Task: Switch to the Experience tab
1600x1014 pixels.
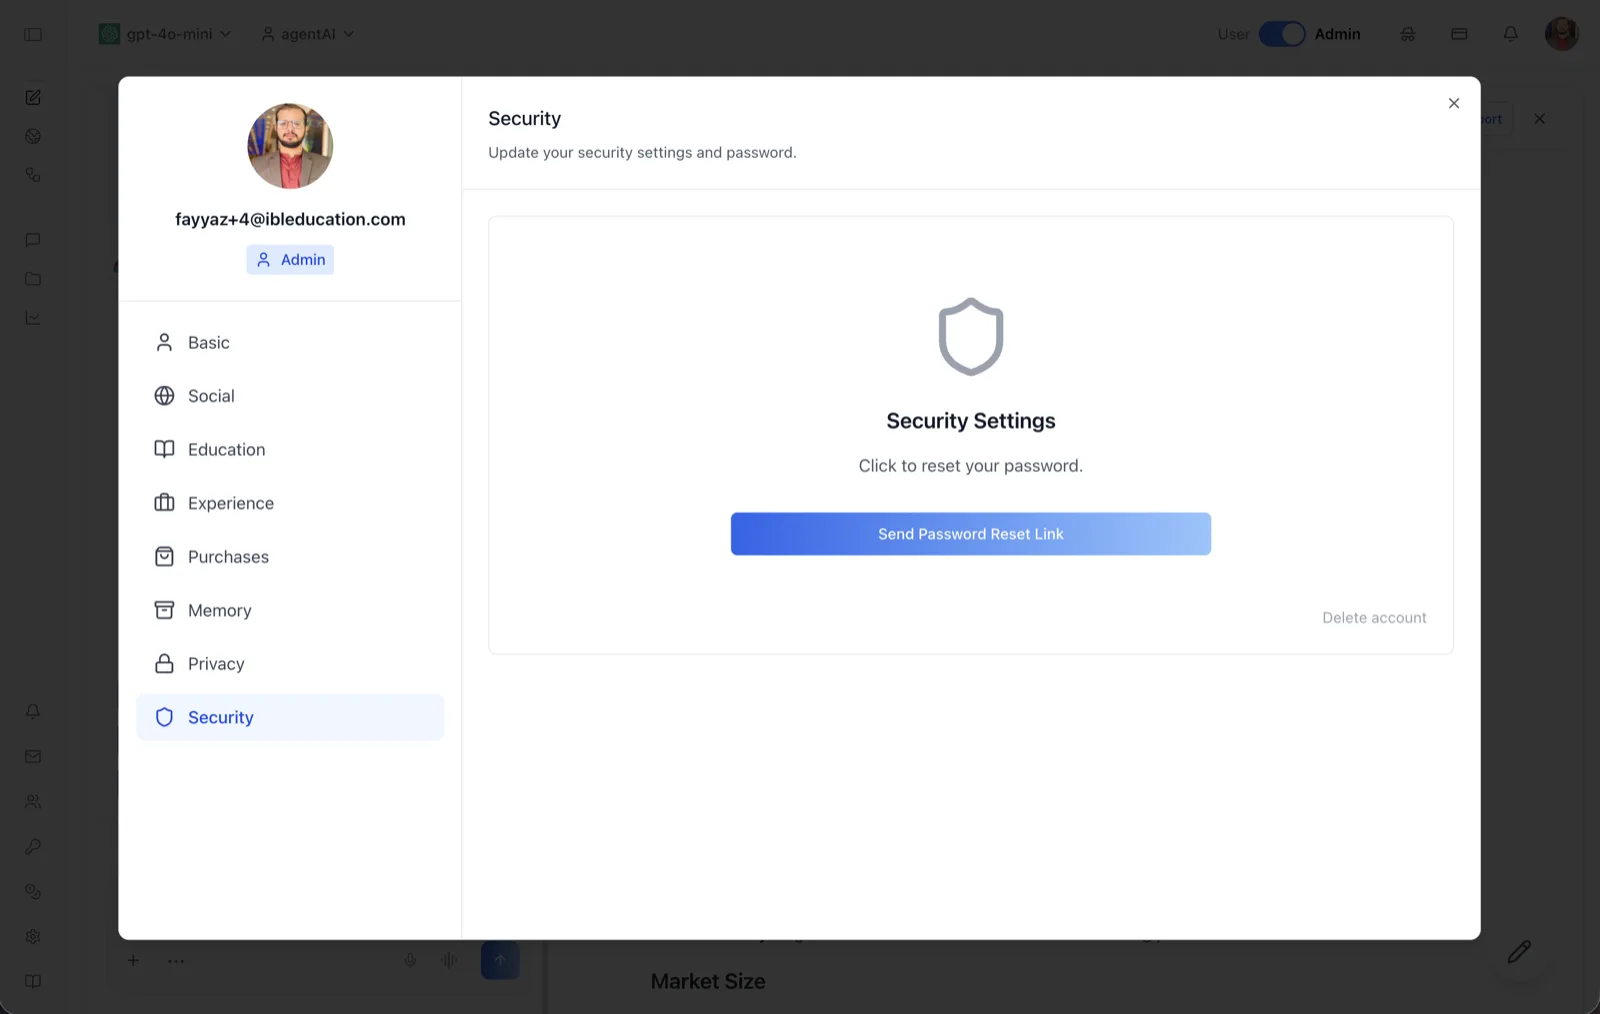Action: tap(290, 503)
